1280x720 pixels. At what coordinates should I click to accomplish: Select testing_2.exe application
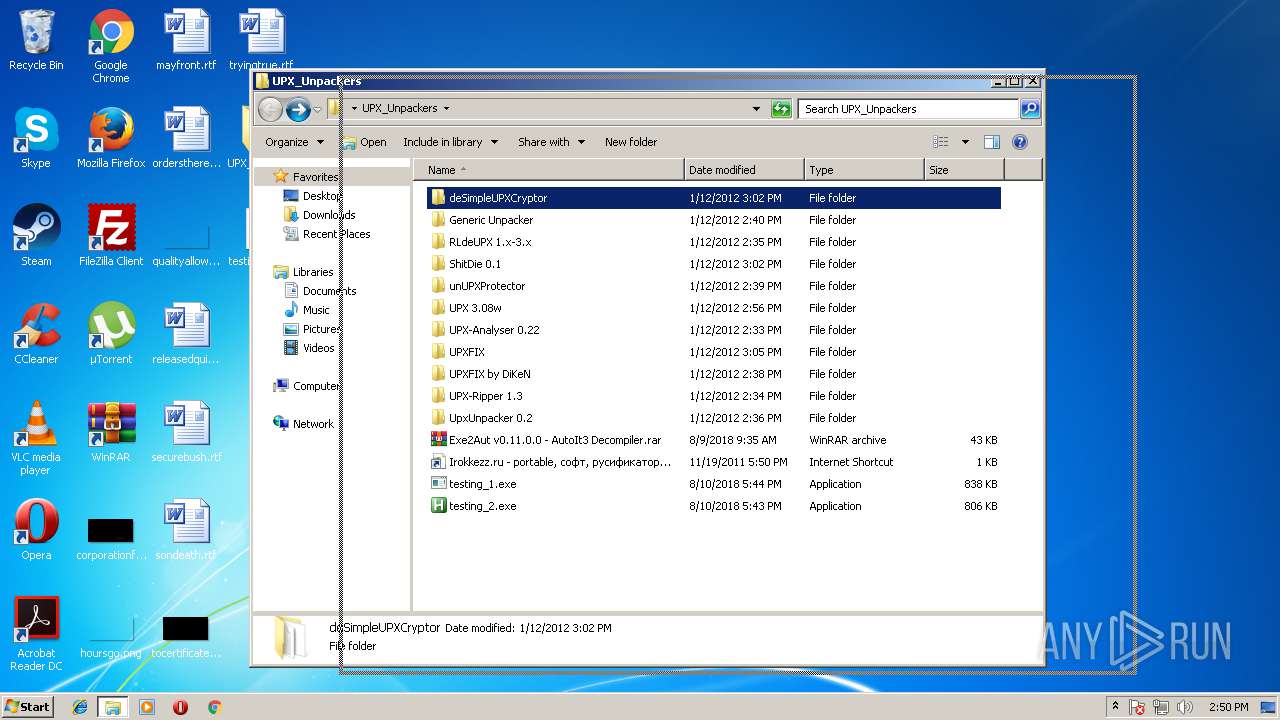(x=714, y=506)
